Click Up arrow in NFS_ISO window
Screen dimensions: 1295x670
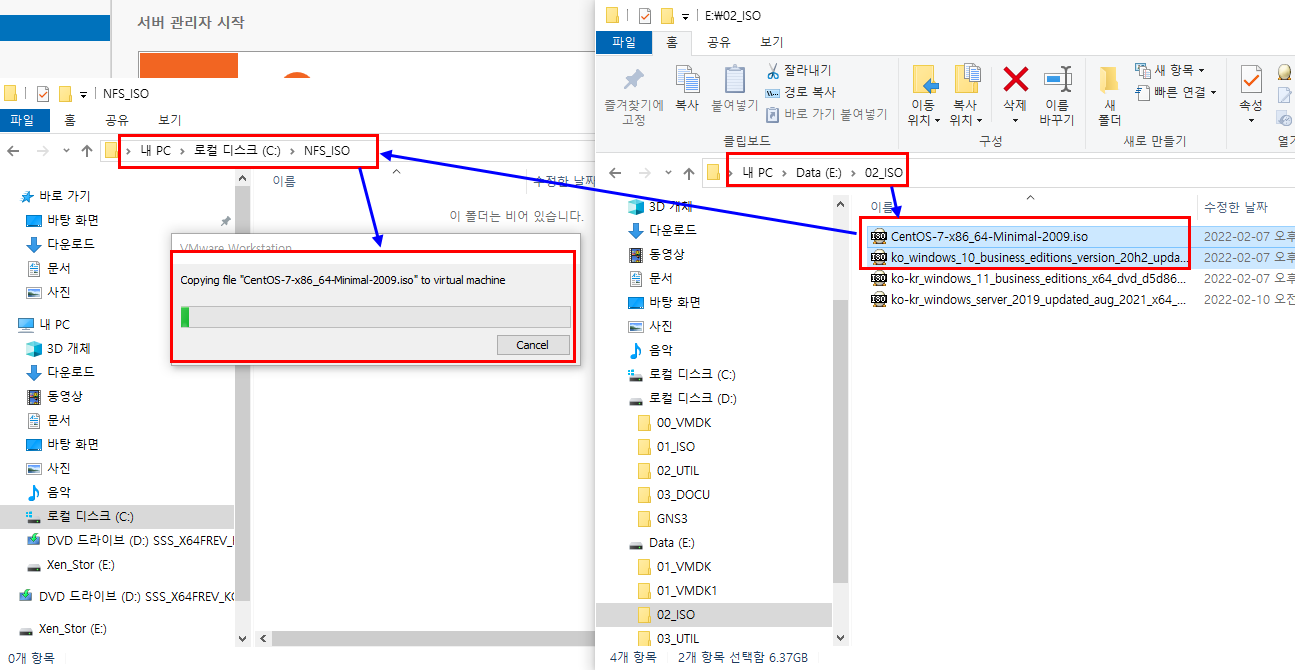(x=87, y=151)
